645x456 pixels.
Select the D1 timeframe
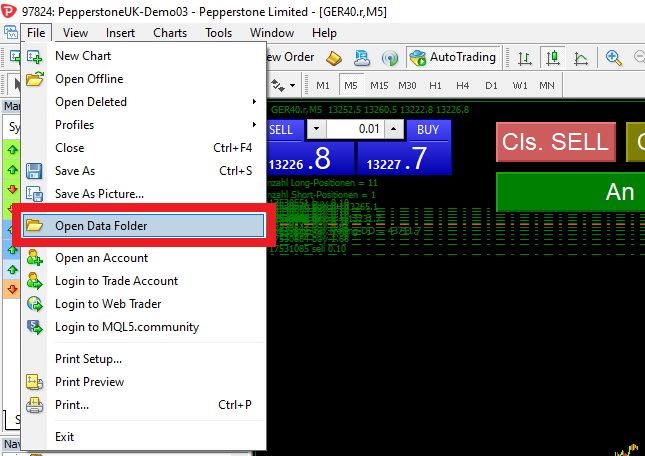(x=491, y=85)
